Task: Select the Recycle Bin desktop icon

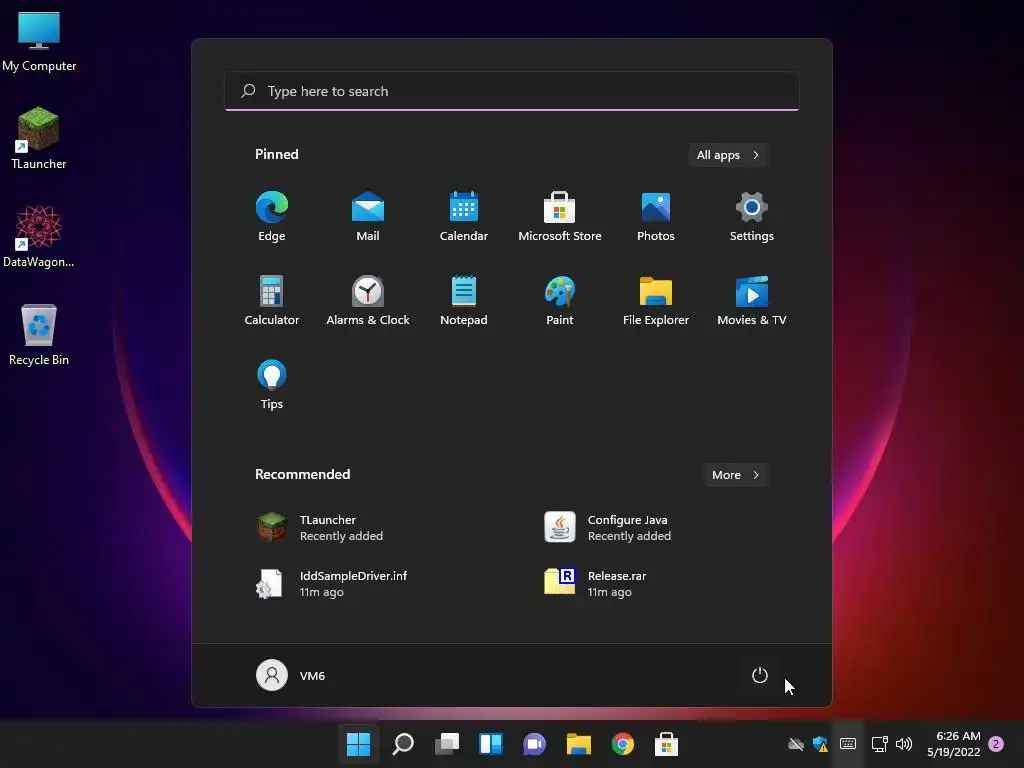Action: (x=39, y=334)
